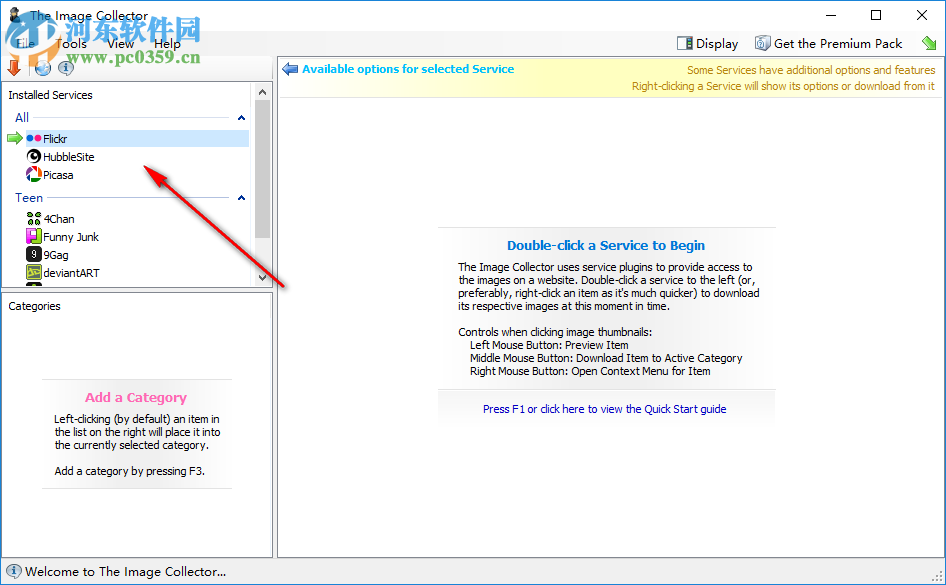946x585 pixels.
Task: Click the Installed Services heading
Action: pyautogui.click(x=51, y=95)
